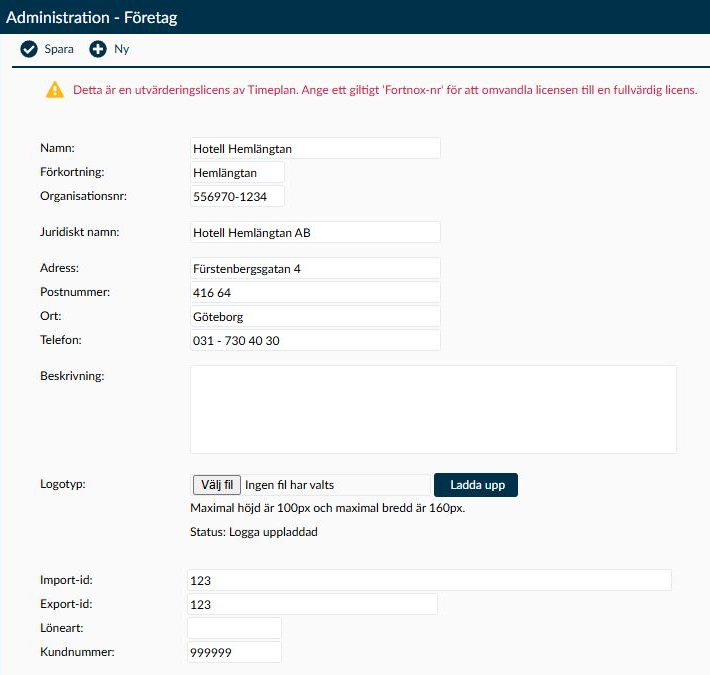Click the Export-id label
710x675 pixels.
[66, 604]
